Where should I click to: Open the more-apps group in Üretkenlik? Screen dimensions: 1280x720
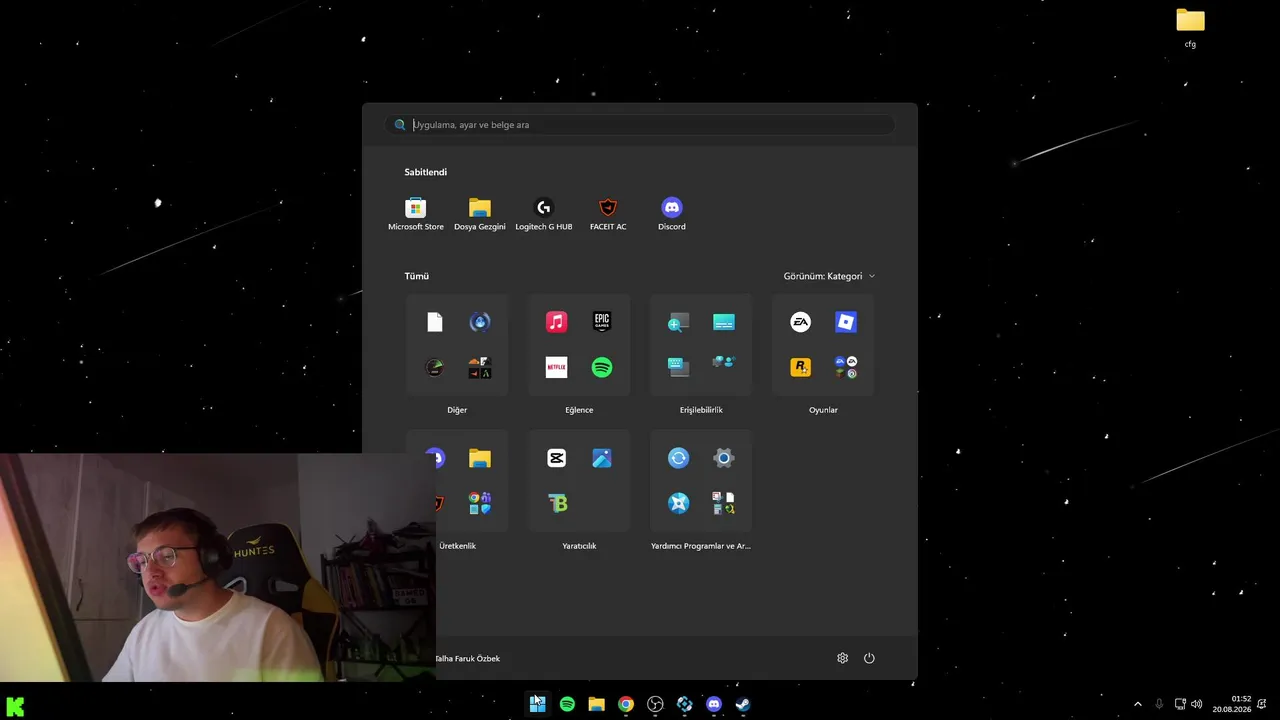point(480,504)
